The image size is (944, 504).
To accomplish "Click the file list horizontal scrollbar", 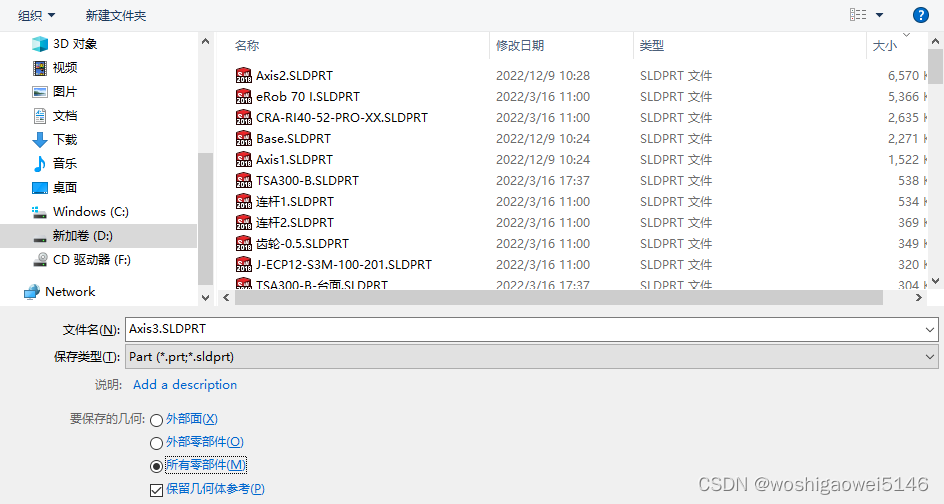I will tap(559, 297).
